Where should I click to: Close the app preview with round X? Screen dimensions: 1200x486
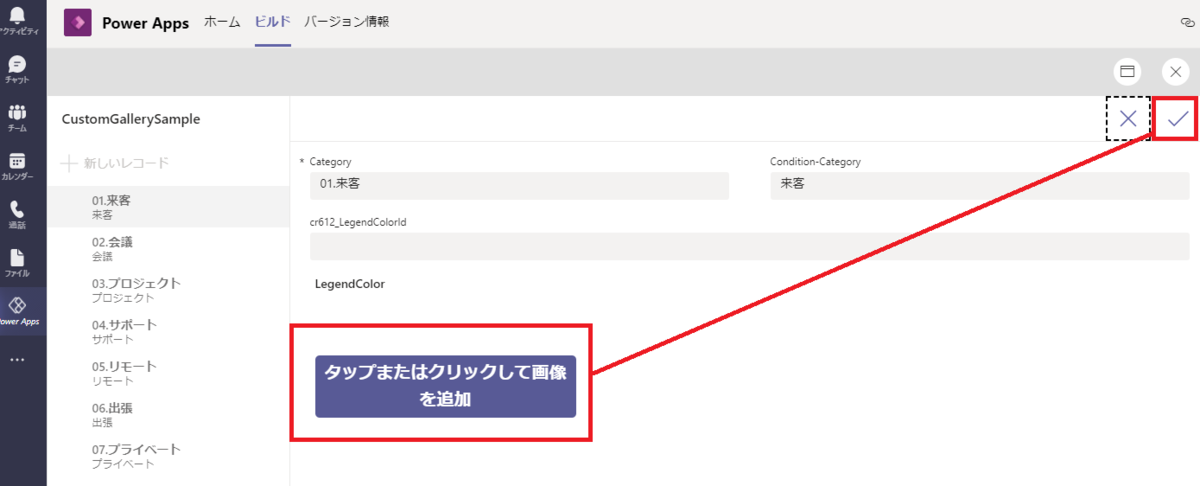[x=1175, y=72]
